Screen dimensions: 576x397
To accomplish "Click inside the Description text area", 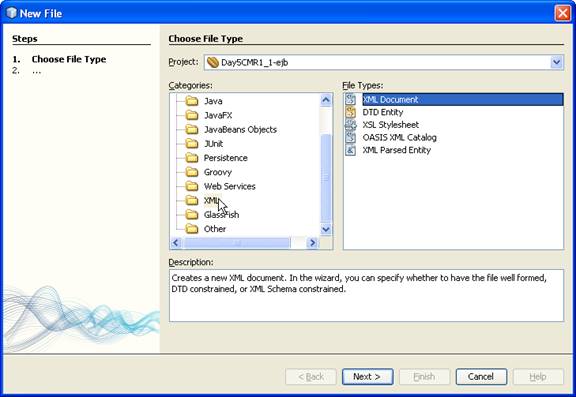I will 366,296.
